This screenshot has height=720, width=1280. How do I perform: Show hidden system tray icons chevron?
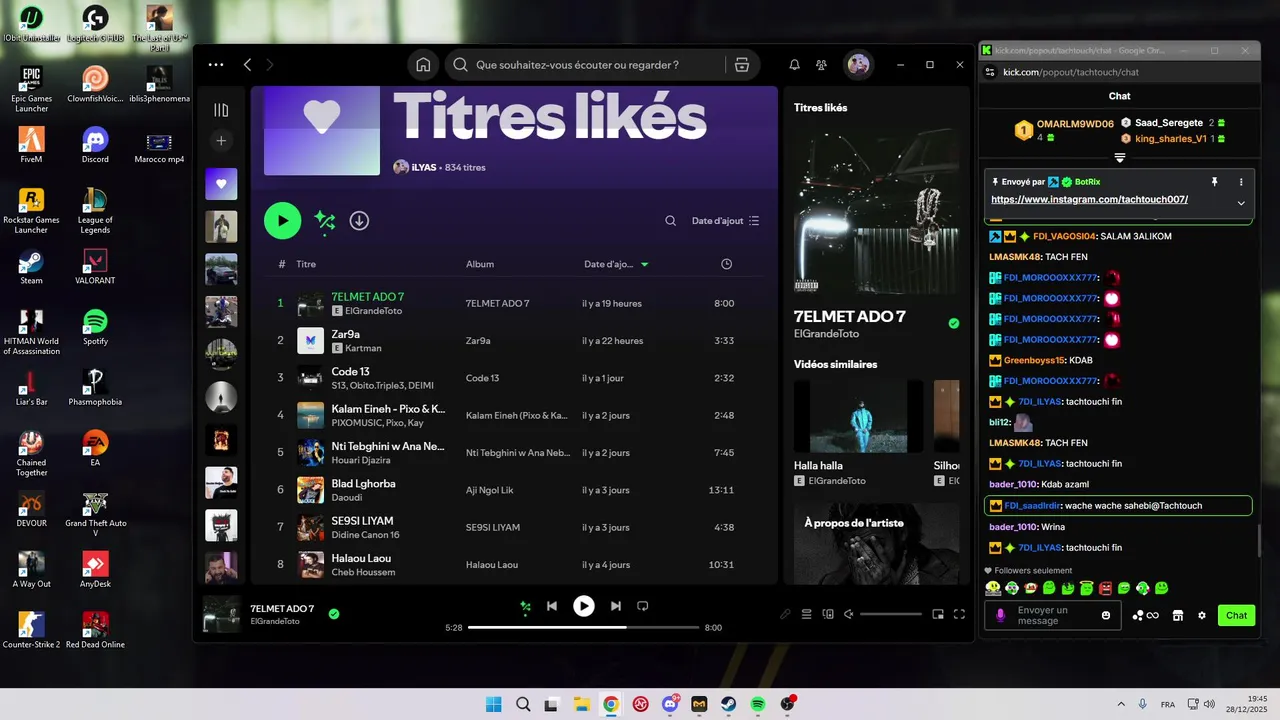pyautogui.click(x=1119, y=704)
